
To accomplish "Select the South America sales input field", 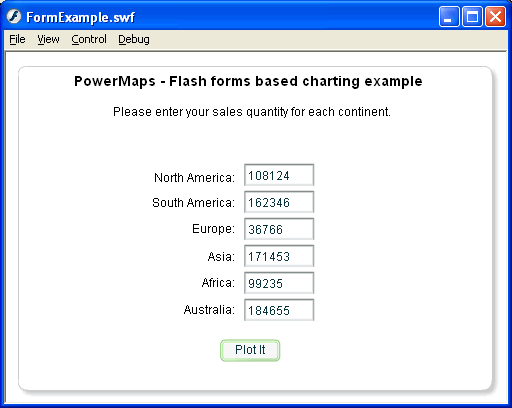I will pos(279,202).
